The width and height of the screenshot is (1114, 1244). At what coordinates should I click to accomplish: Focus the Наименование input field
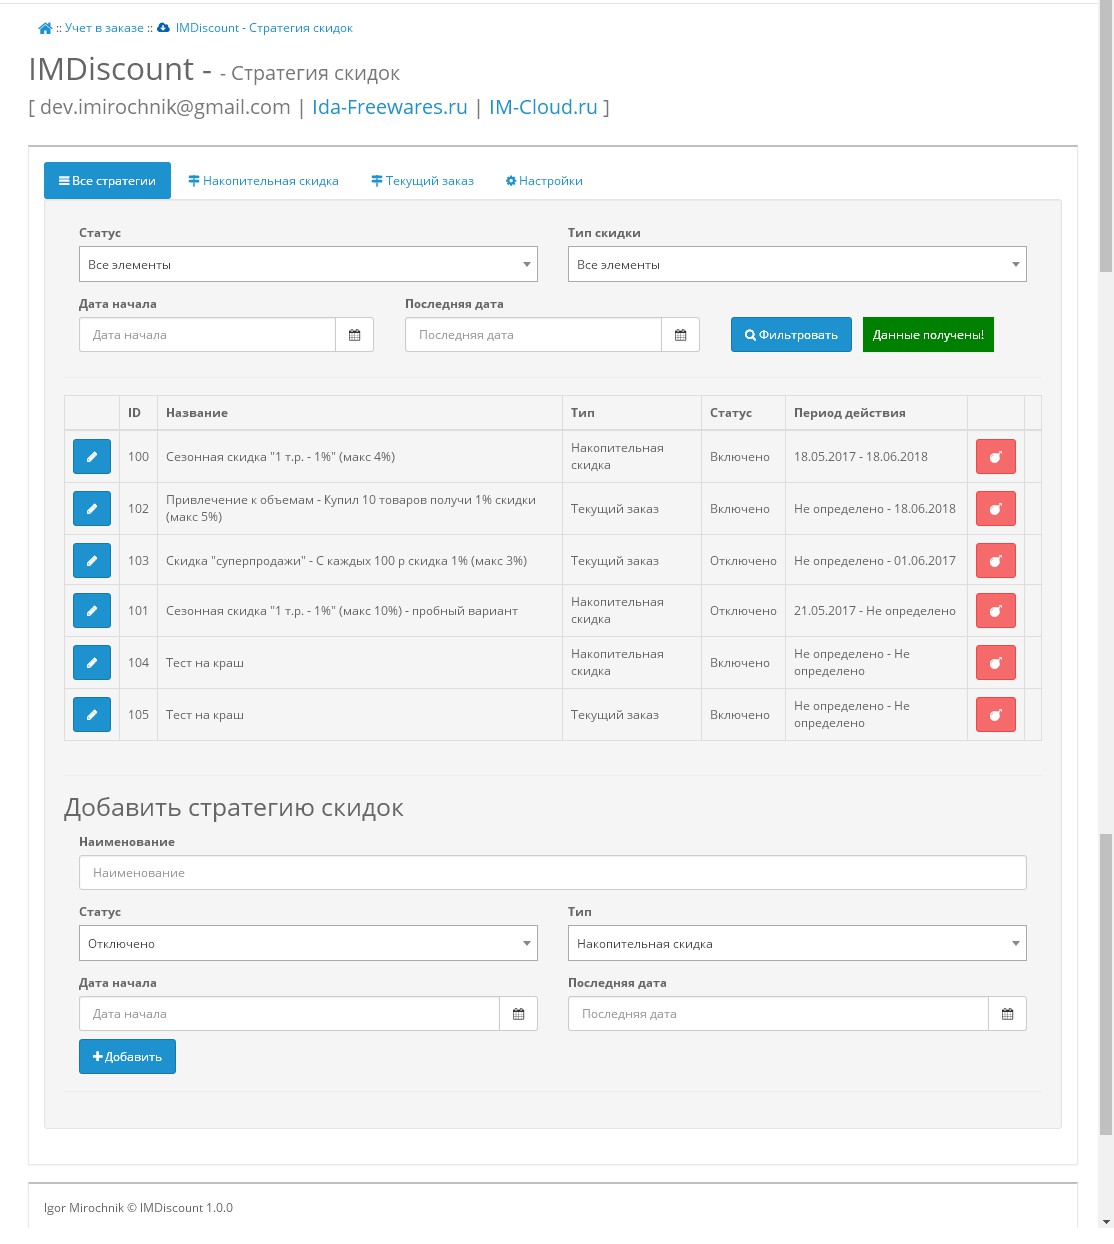coord(553,873)
